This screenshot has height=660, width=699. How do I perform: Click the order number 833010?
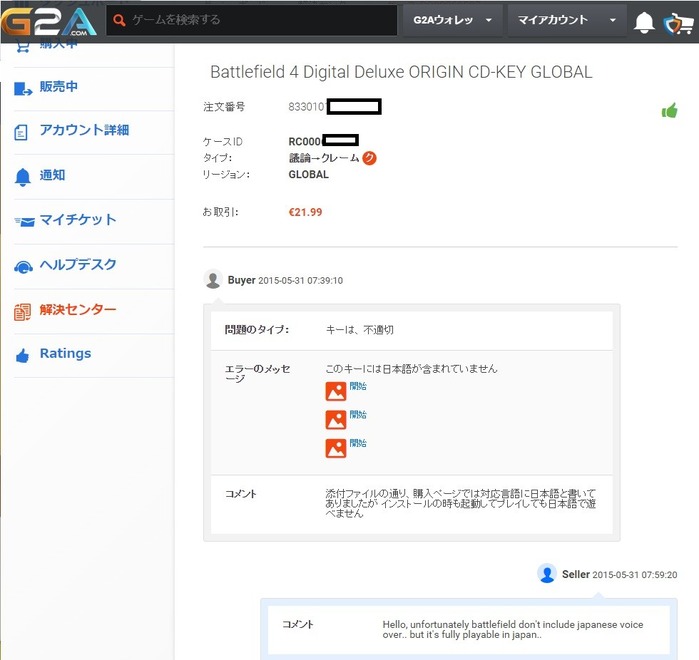point(307,107)
